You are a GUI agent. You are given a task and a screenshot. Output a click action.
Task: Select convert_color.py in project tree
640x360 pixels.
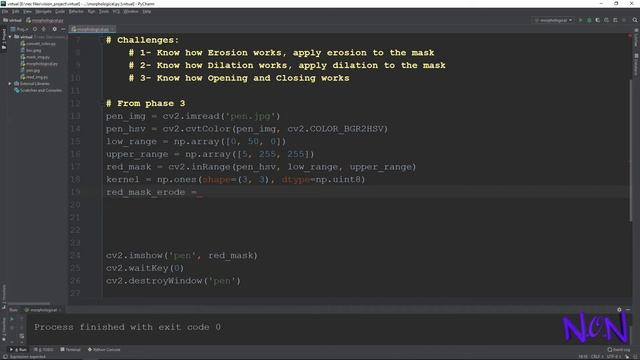38,43
